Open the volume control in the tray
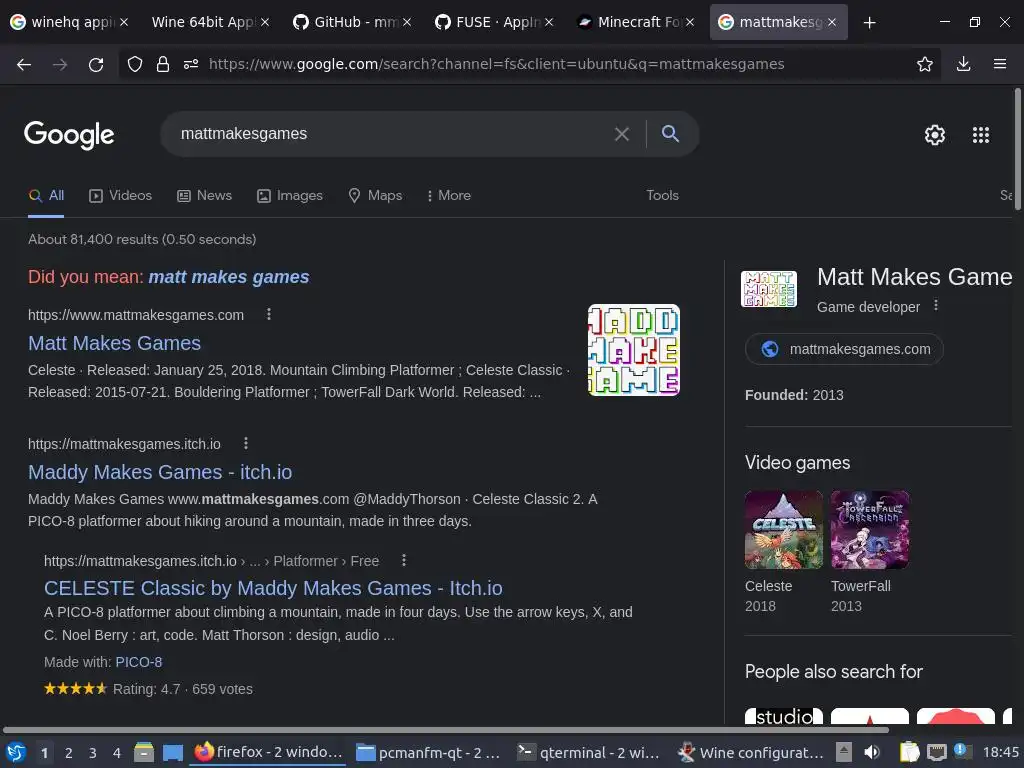 point(872,752)
